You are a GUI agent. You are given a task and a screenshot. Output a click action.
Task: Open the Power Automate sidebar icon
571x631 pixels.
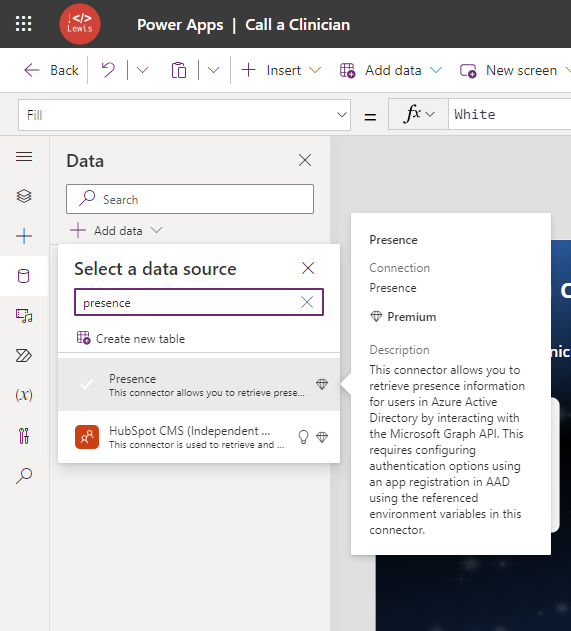click(24, 355)
